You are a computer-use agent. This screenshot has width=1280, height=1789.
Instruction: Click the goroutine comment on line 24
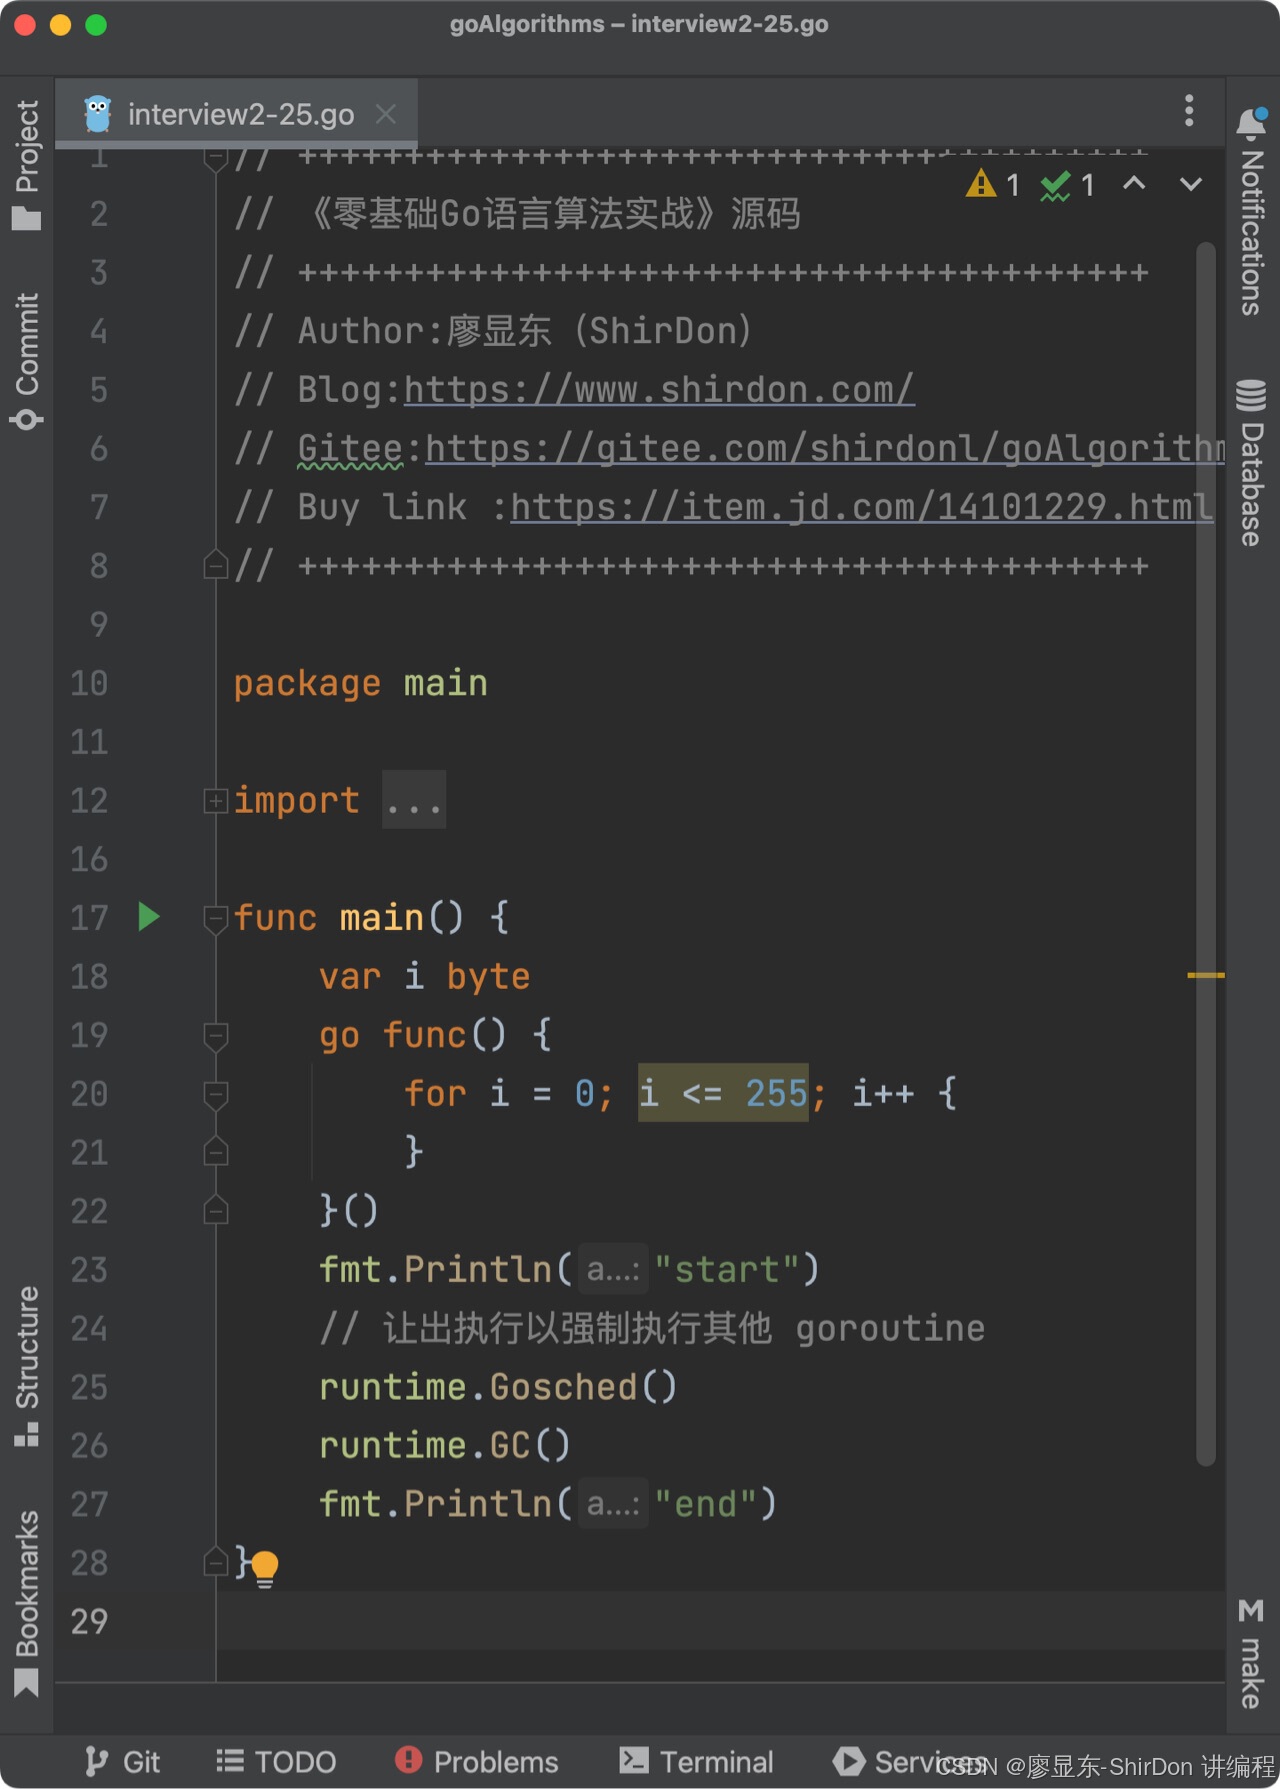coord(652,1328)
